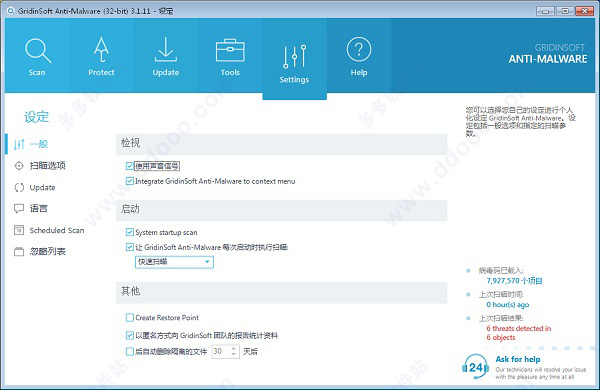Click the 上次扫瞄结果 label
Viewport: 600px width, 390px height.
pyautogui.click(x=501, y=318)
